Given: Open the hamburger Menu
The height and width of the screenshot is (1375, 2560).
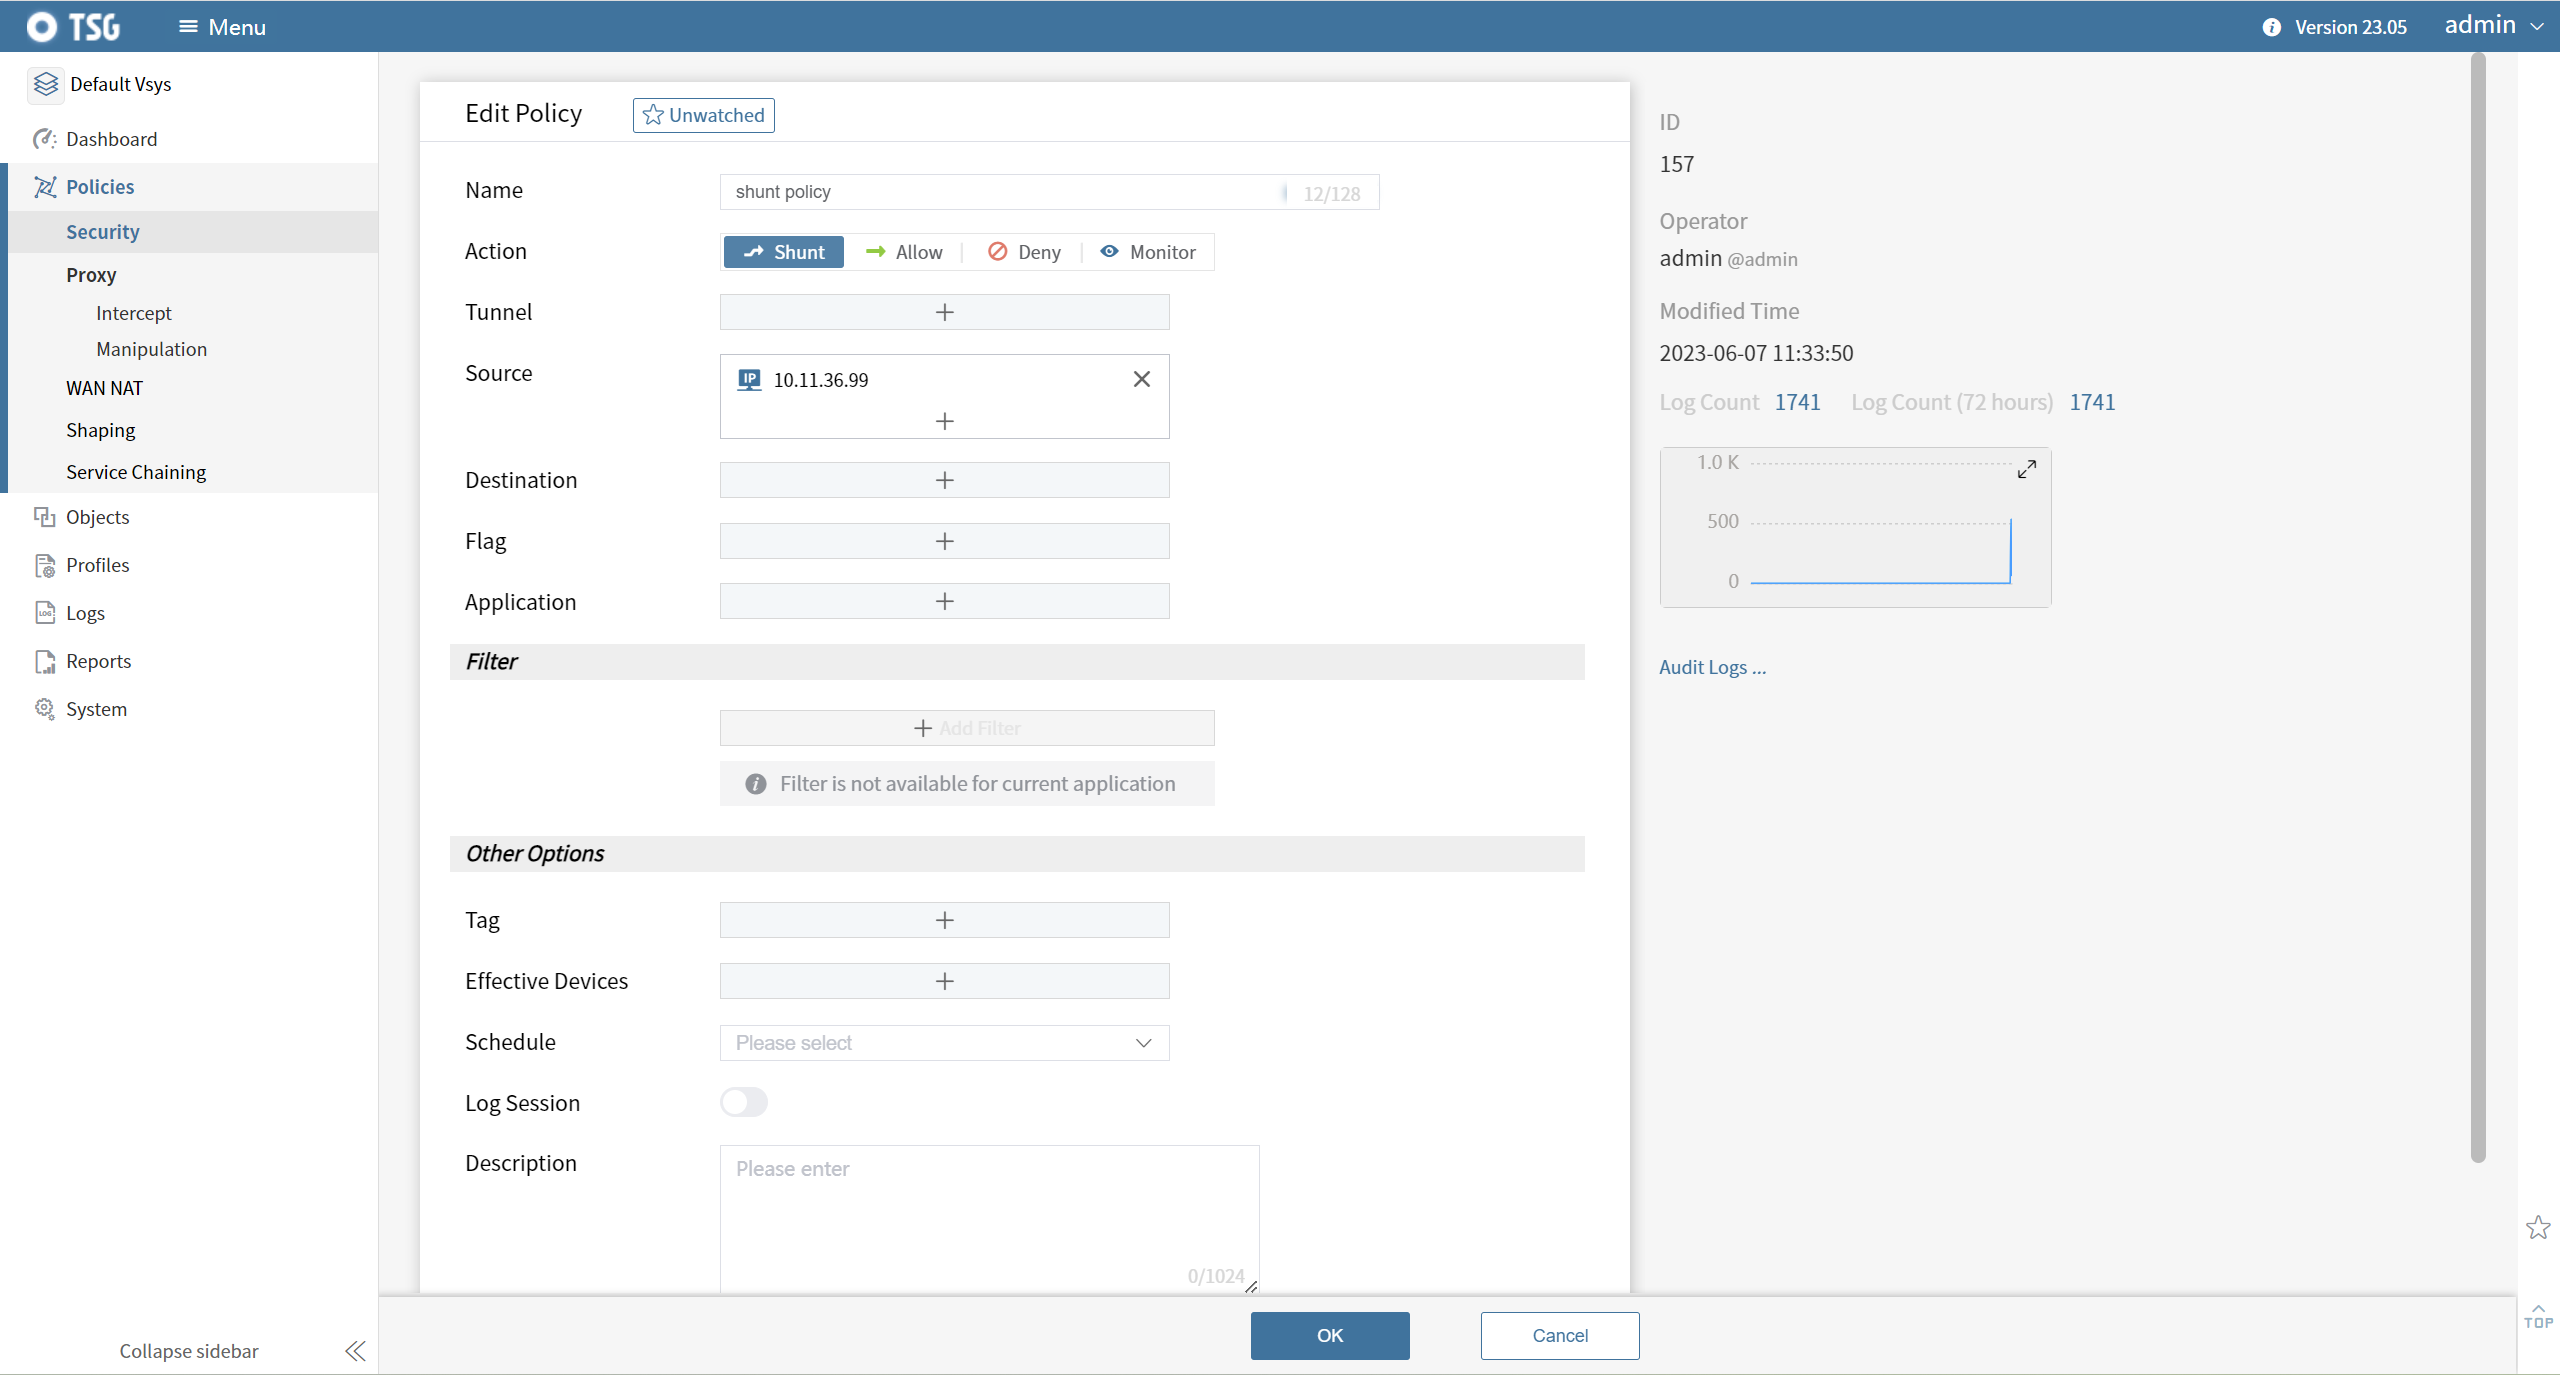Looking at the screenshot, I should [x=222, y=27].
